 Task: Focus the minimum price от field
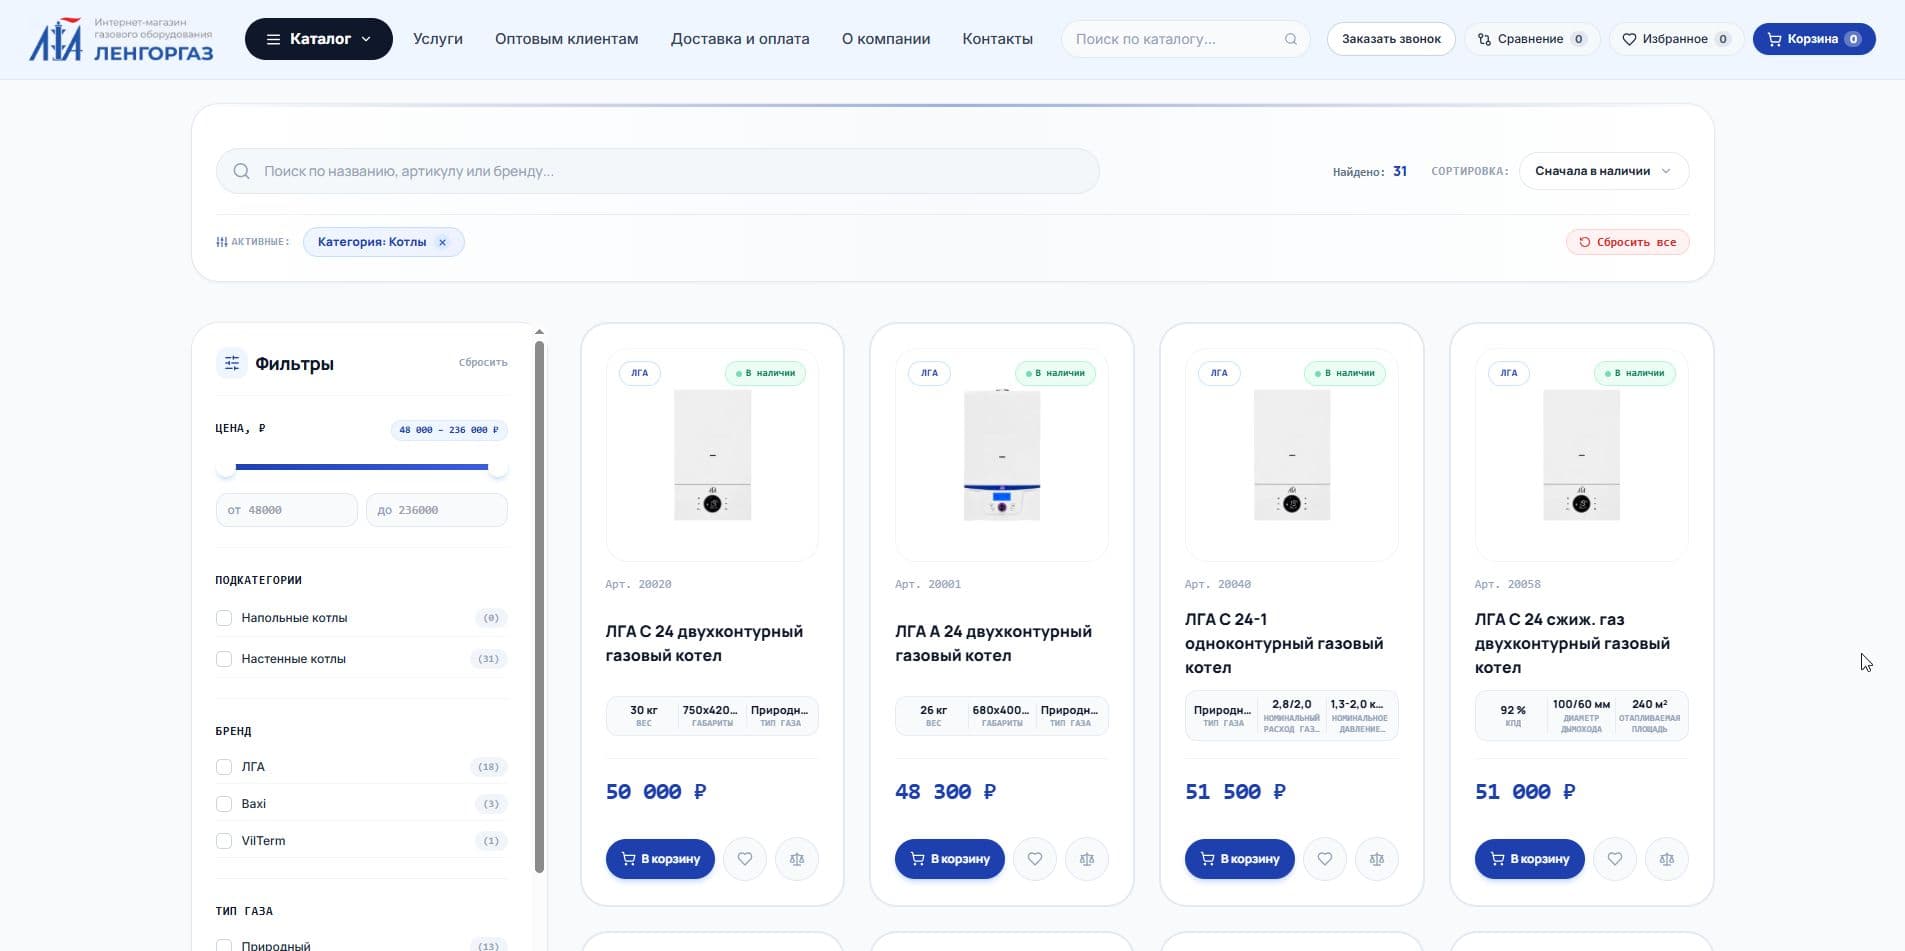click(287, 510)
